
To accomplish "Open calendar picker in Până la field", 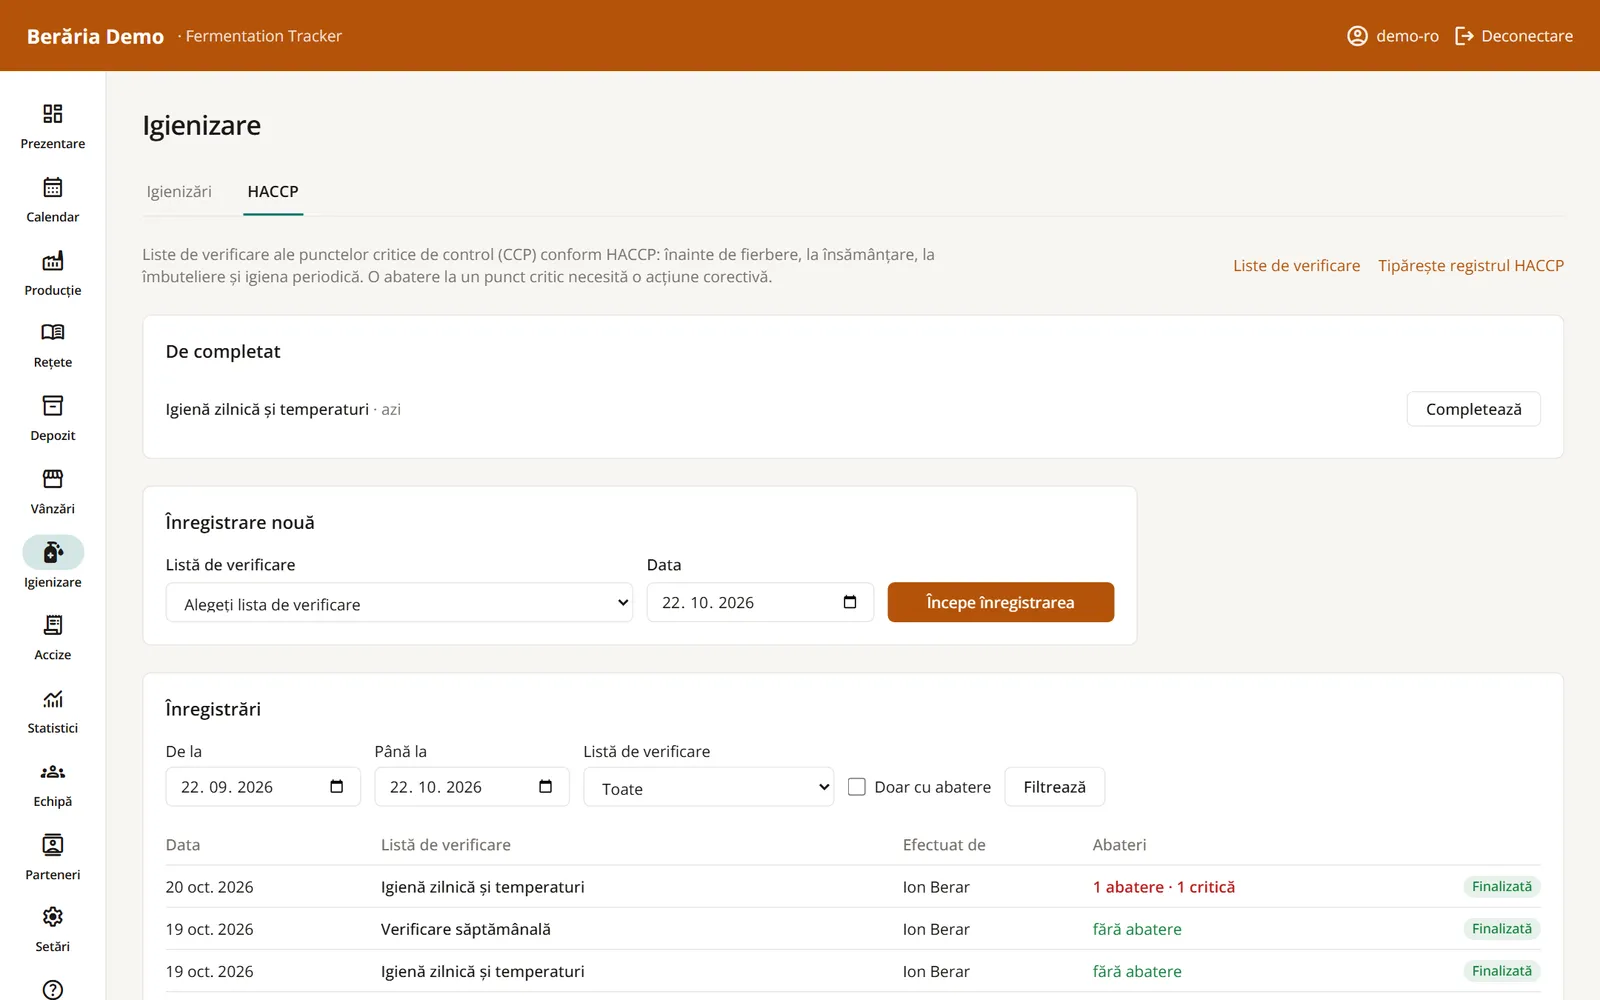I will 545,787.
